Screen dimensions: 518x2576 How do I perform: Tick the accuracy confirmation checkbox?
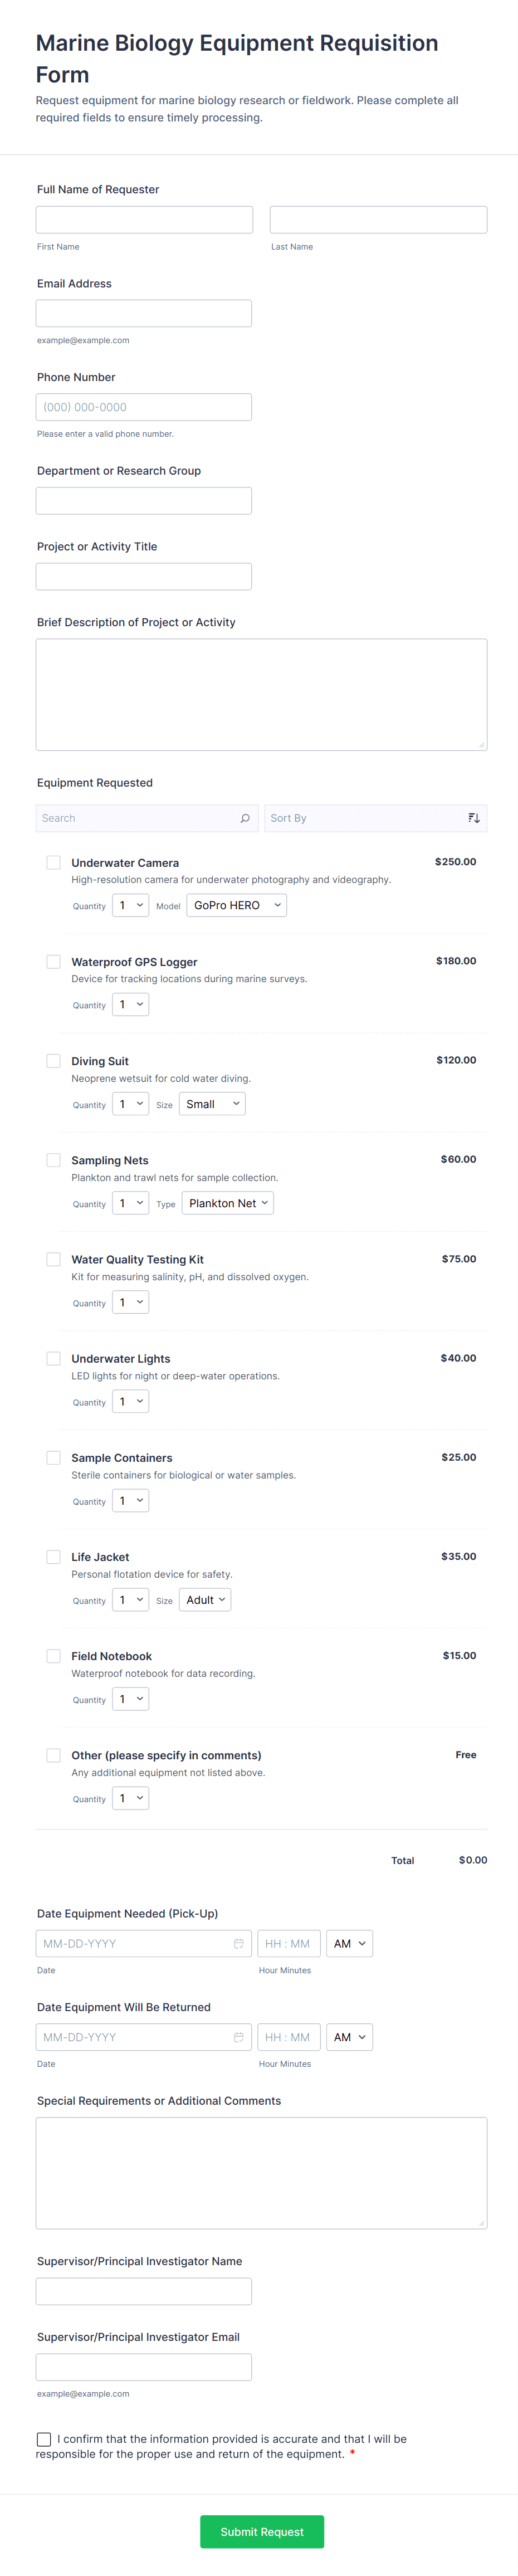click(44, 2438)
